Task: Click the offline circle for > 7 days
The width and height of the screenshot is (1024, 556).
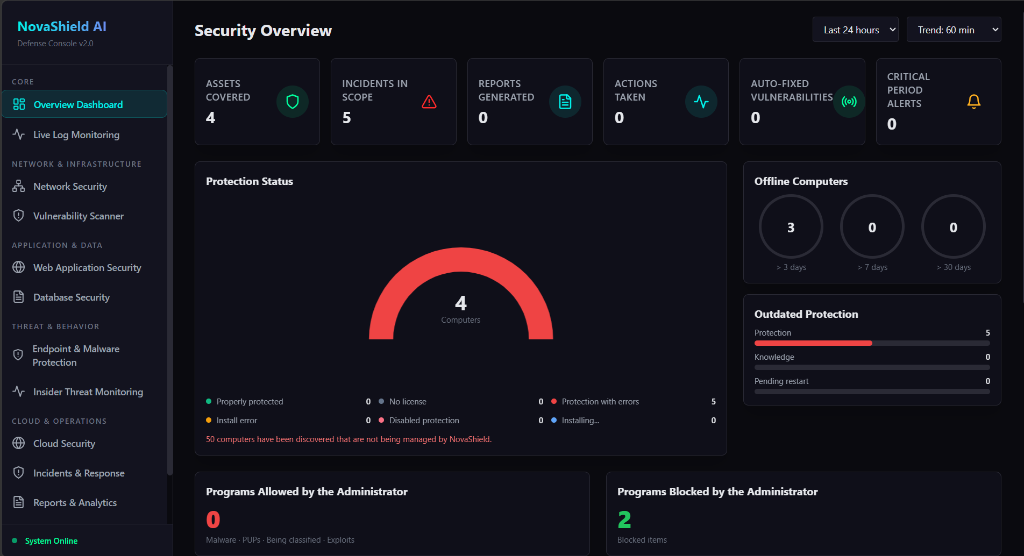Action: click(x=872, y=227)
